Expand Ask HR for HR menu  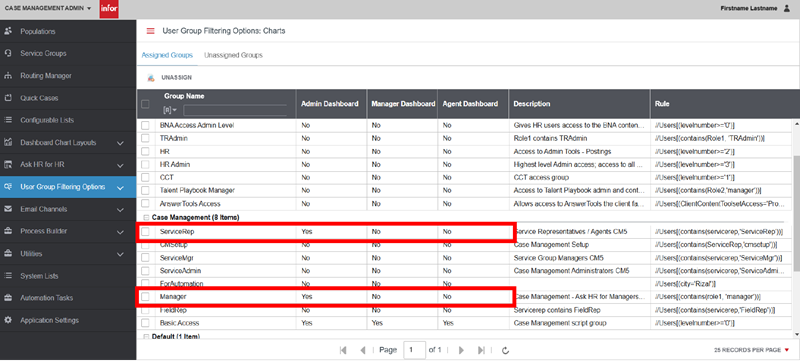(x=120, y=166)
